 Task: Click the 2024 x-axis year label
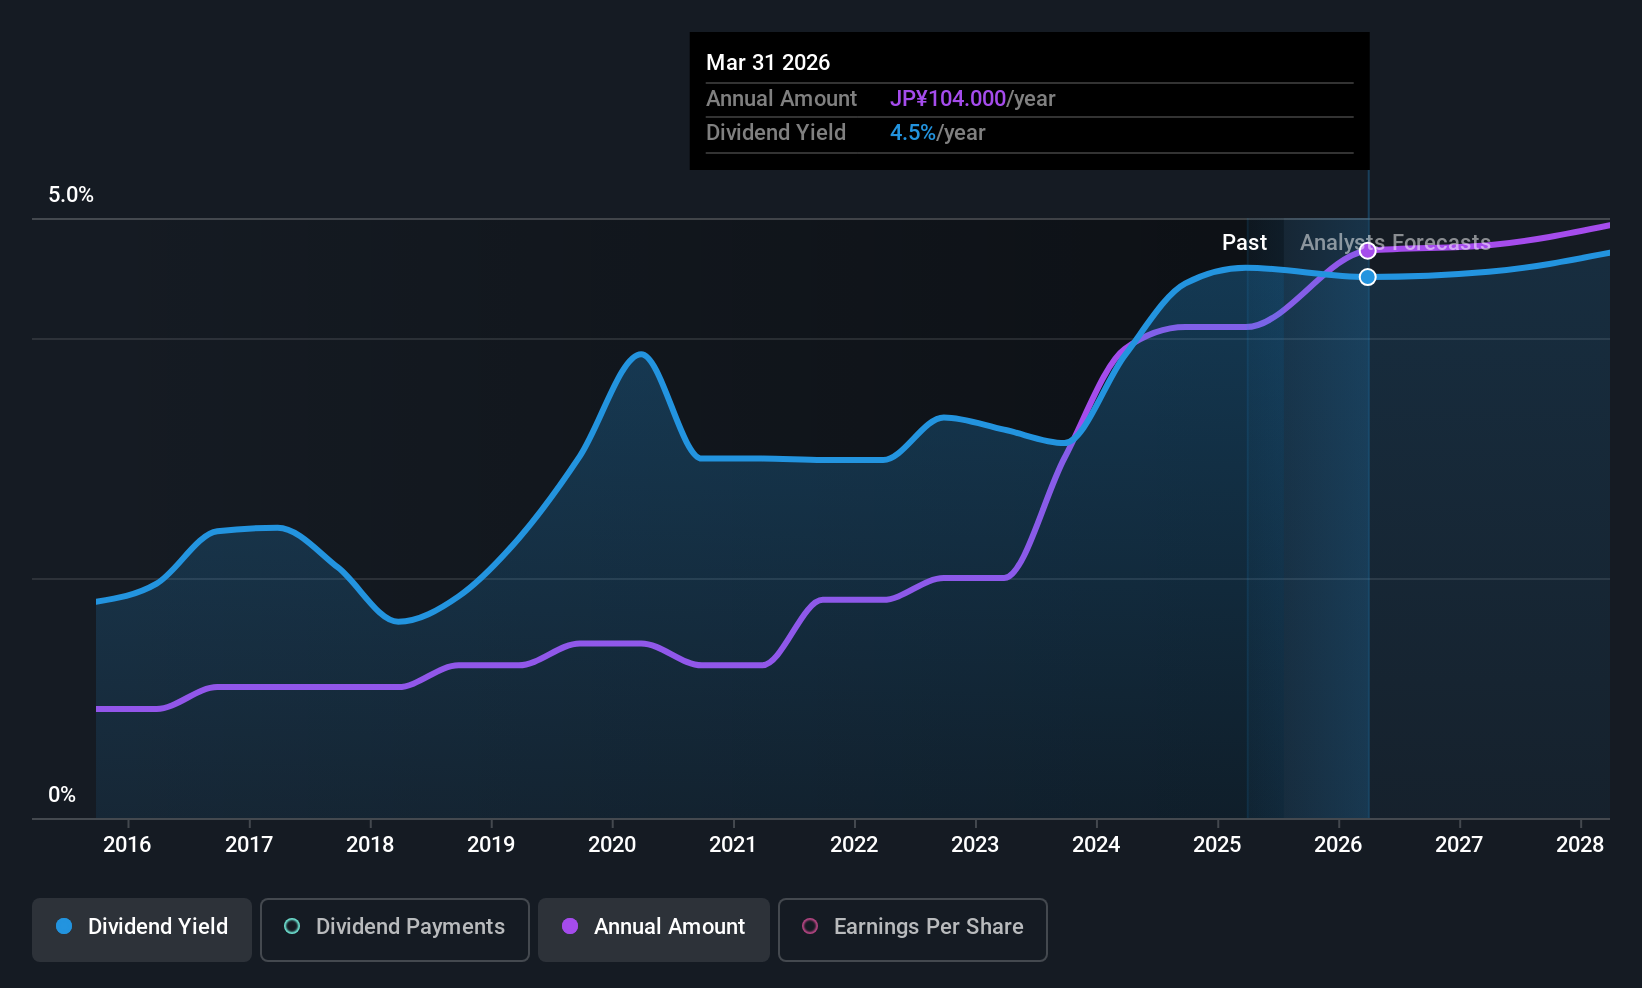[1096, 844]
